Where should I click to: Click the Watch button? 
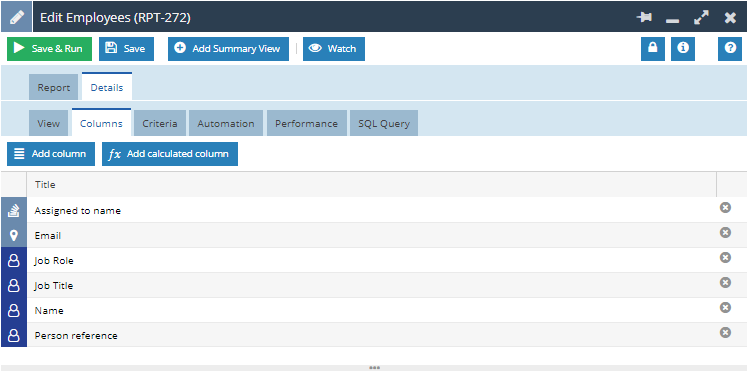click(334, 49)
